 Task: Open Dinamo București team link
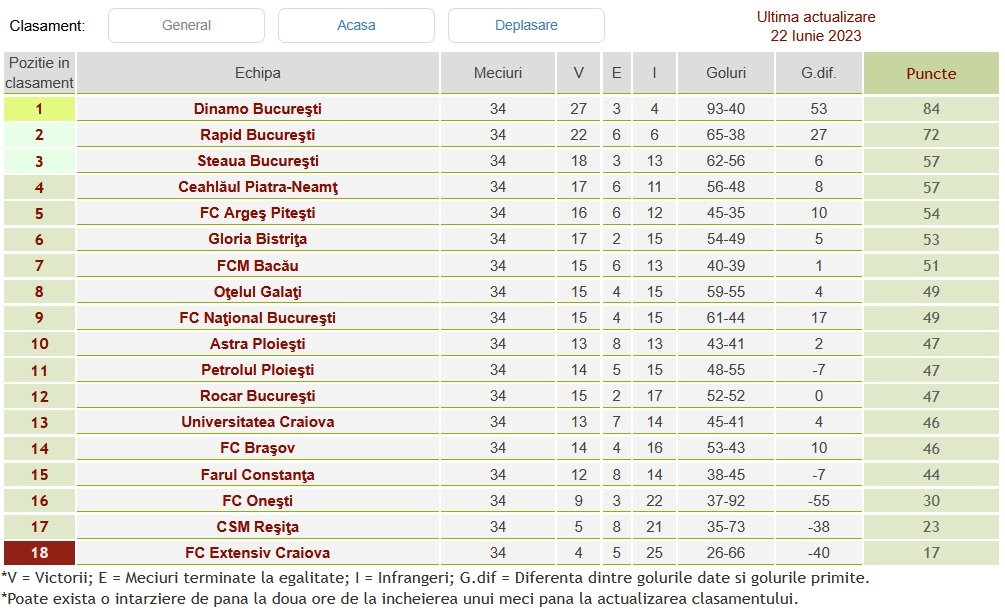pos(257,109)
